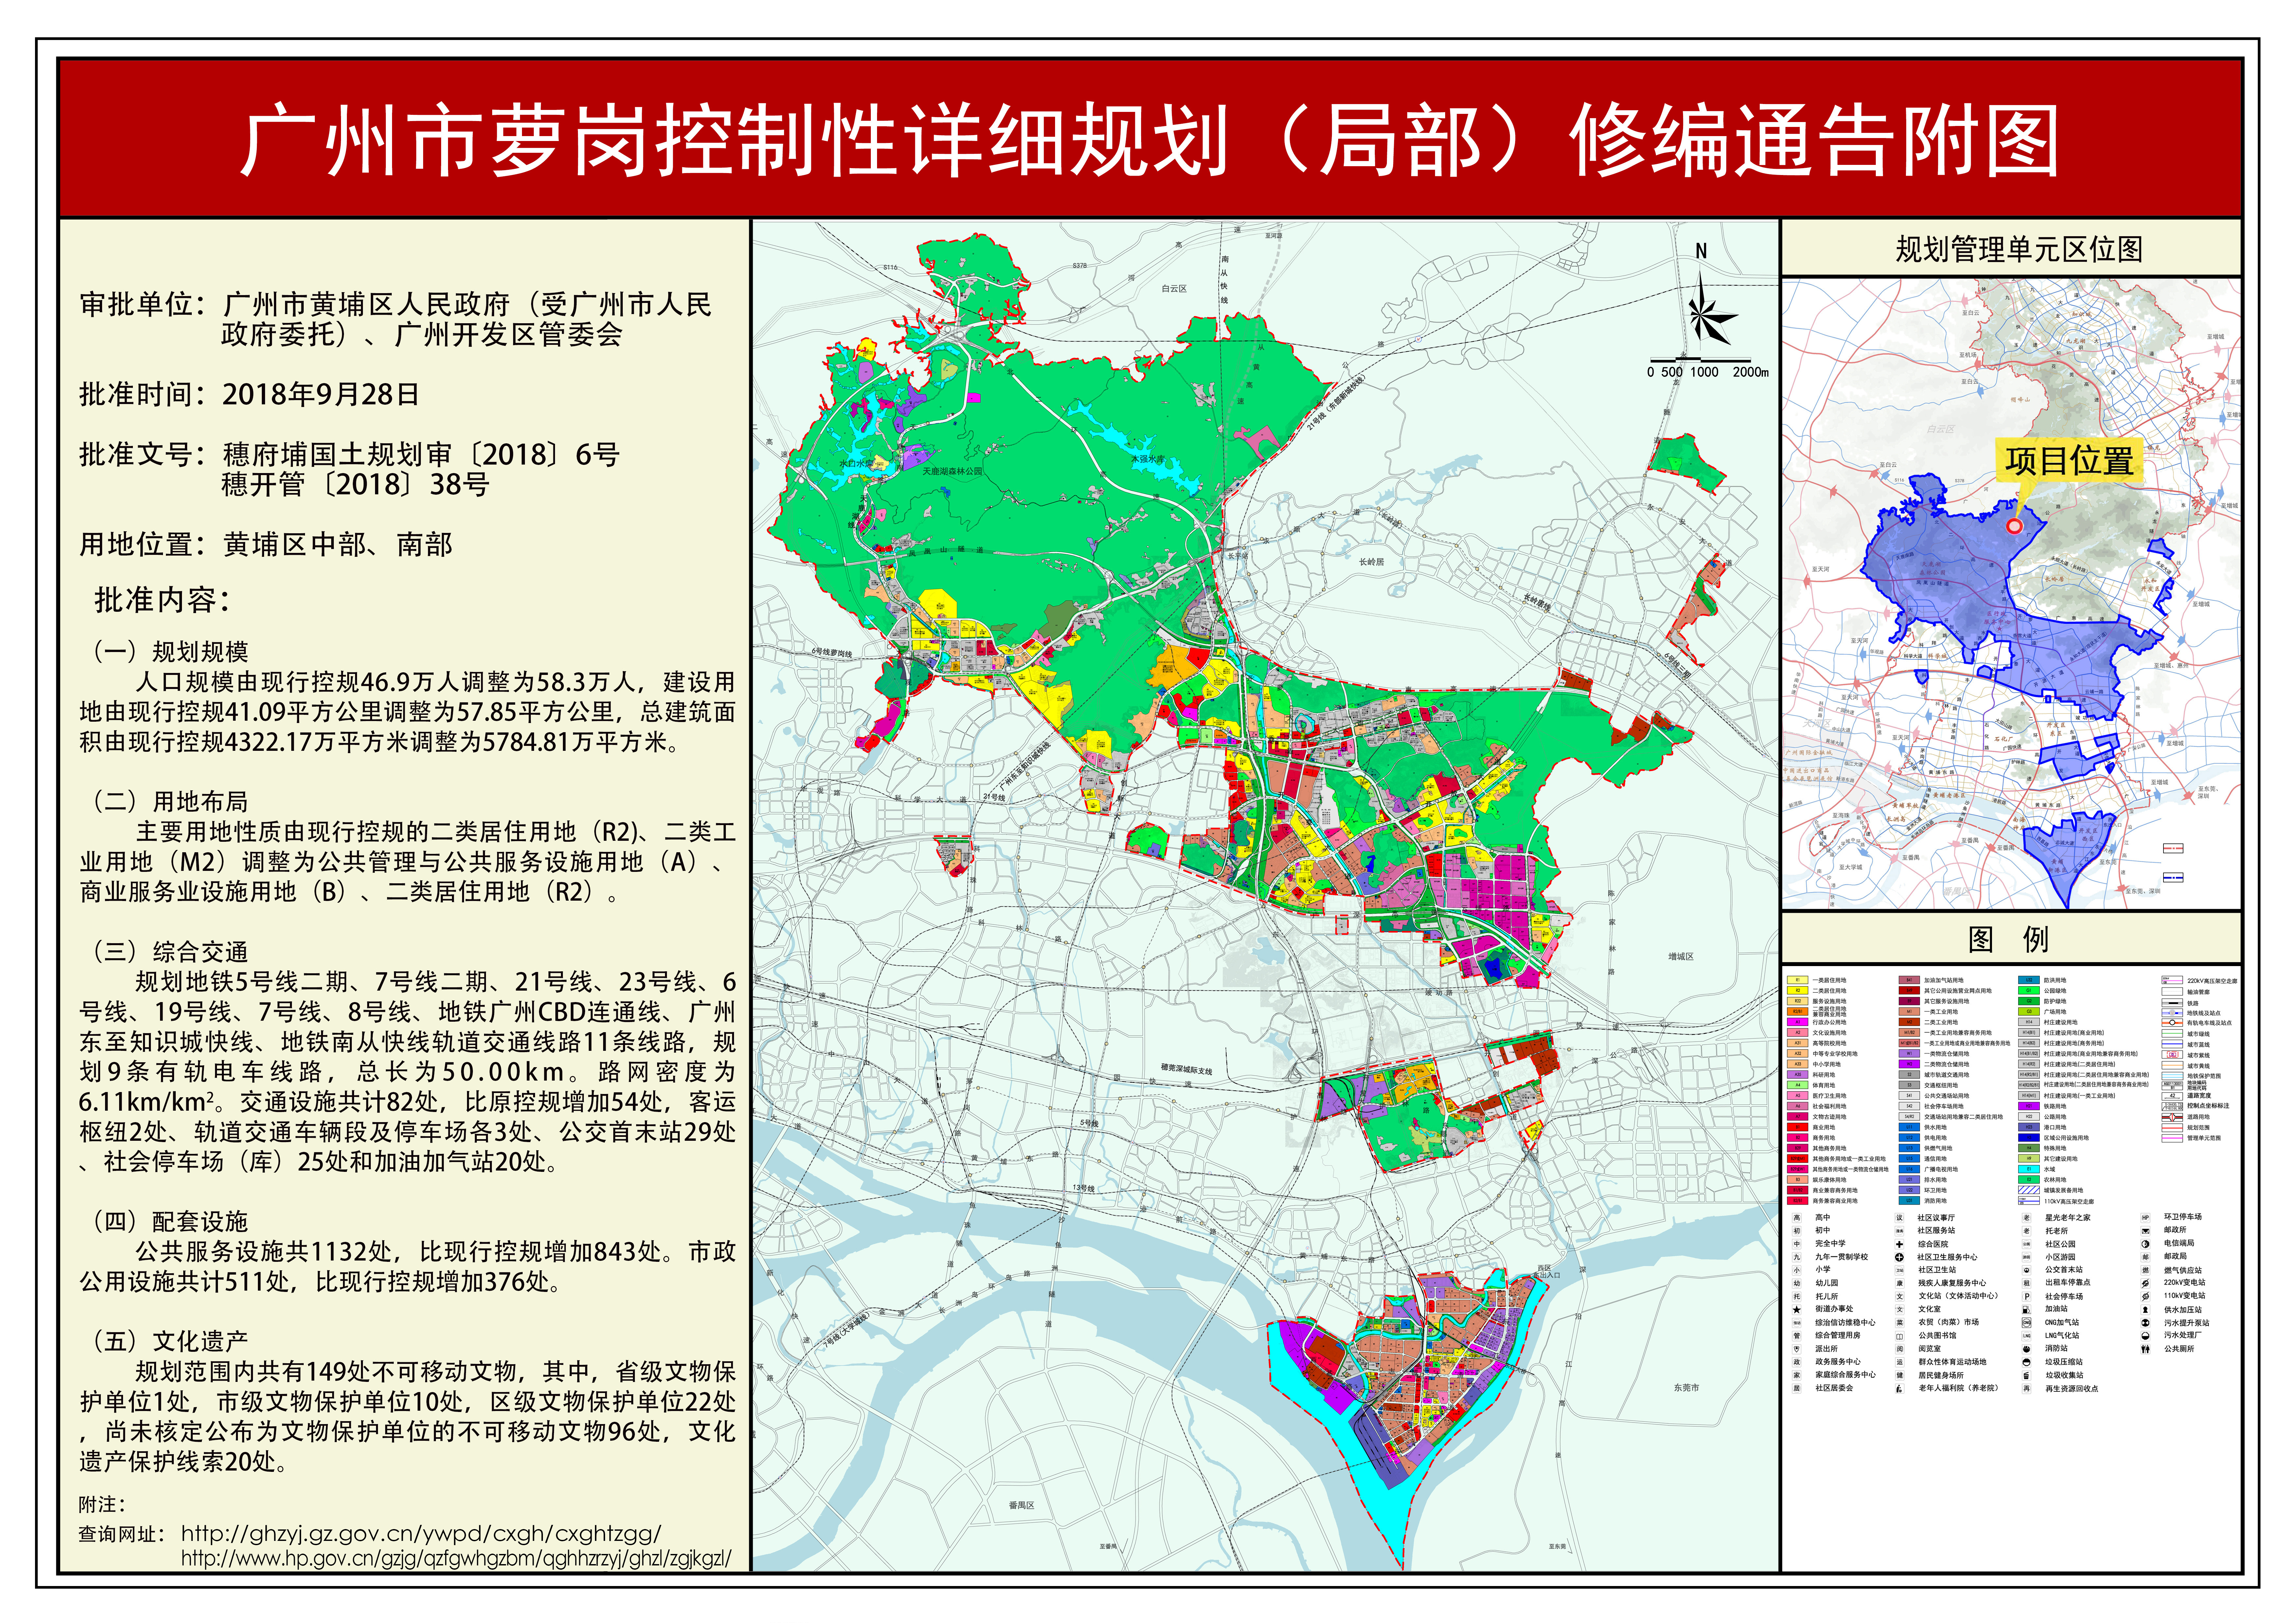Click the red project location marker on the inset map
2296x1623 pixels.
(2015, 526)
